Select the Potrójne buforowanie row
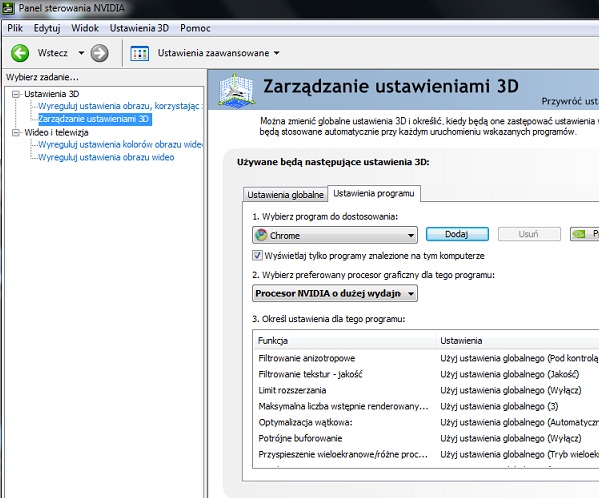The image size is (599, 498). [426, 438]
